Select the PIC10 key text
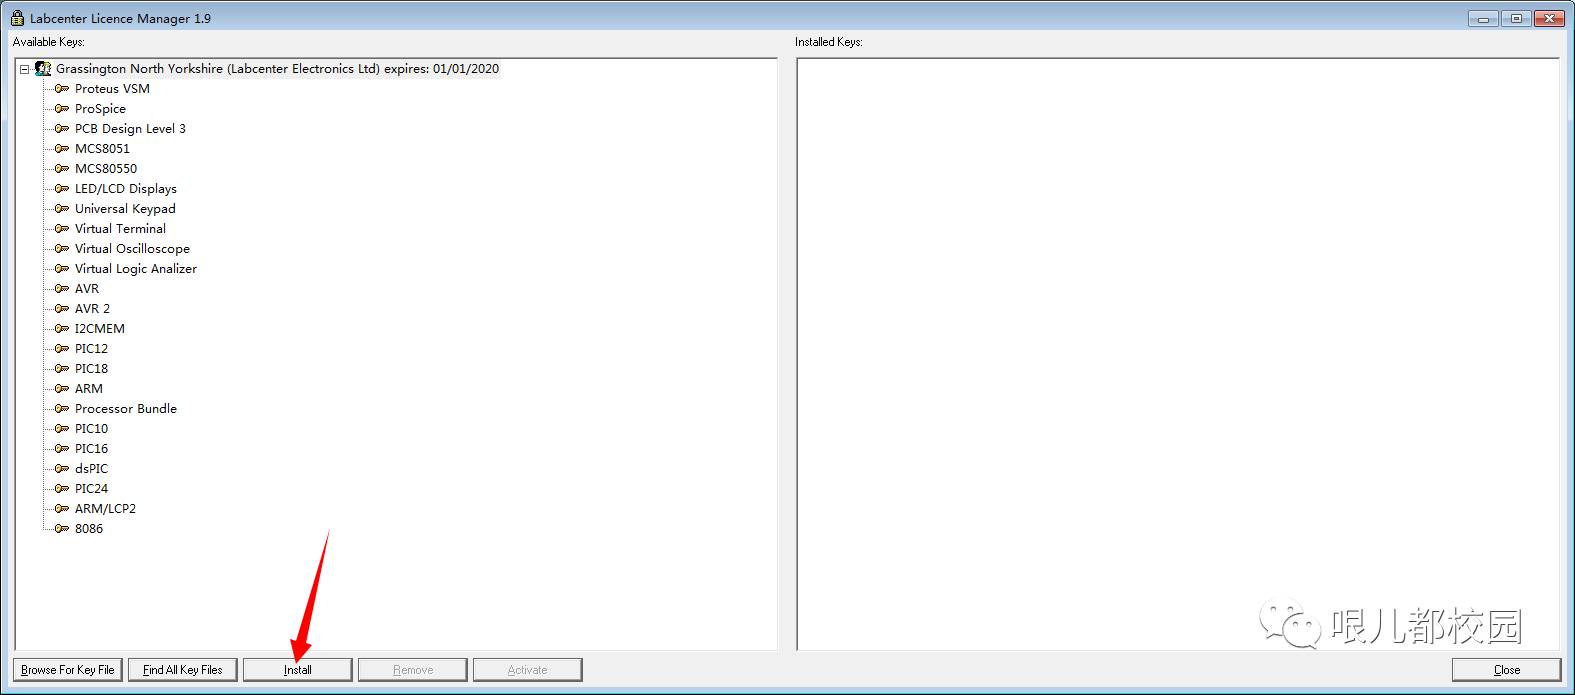The height and width of the screenshot is (695, 1575). tap(91, 429)
